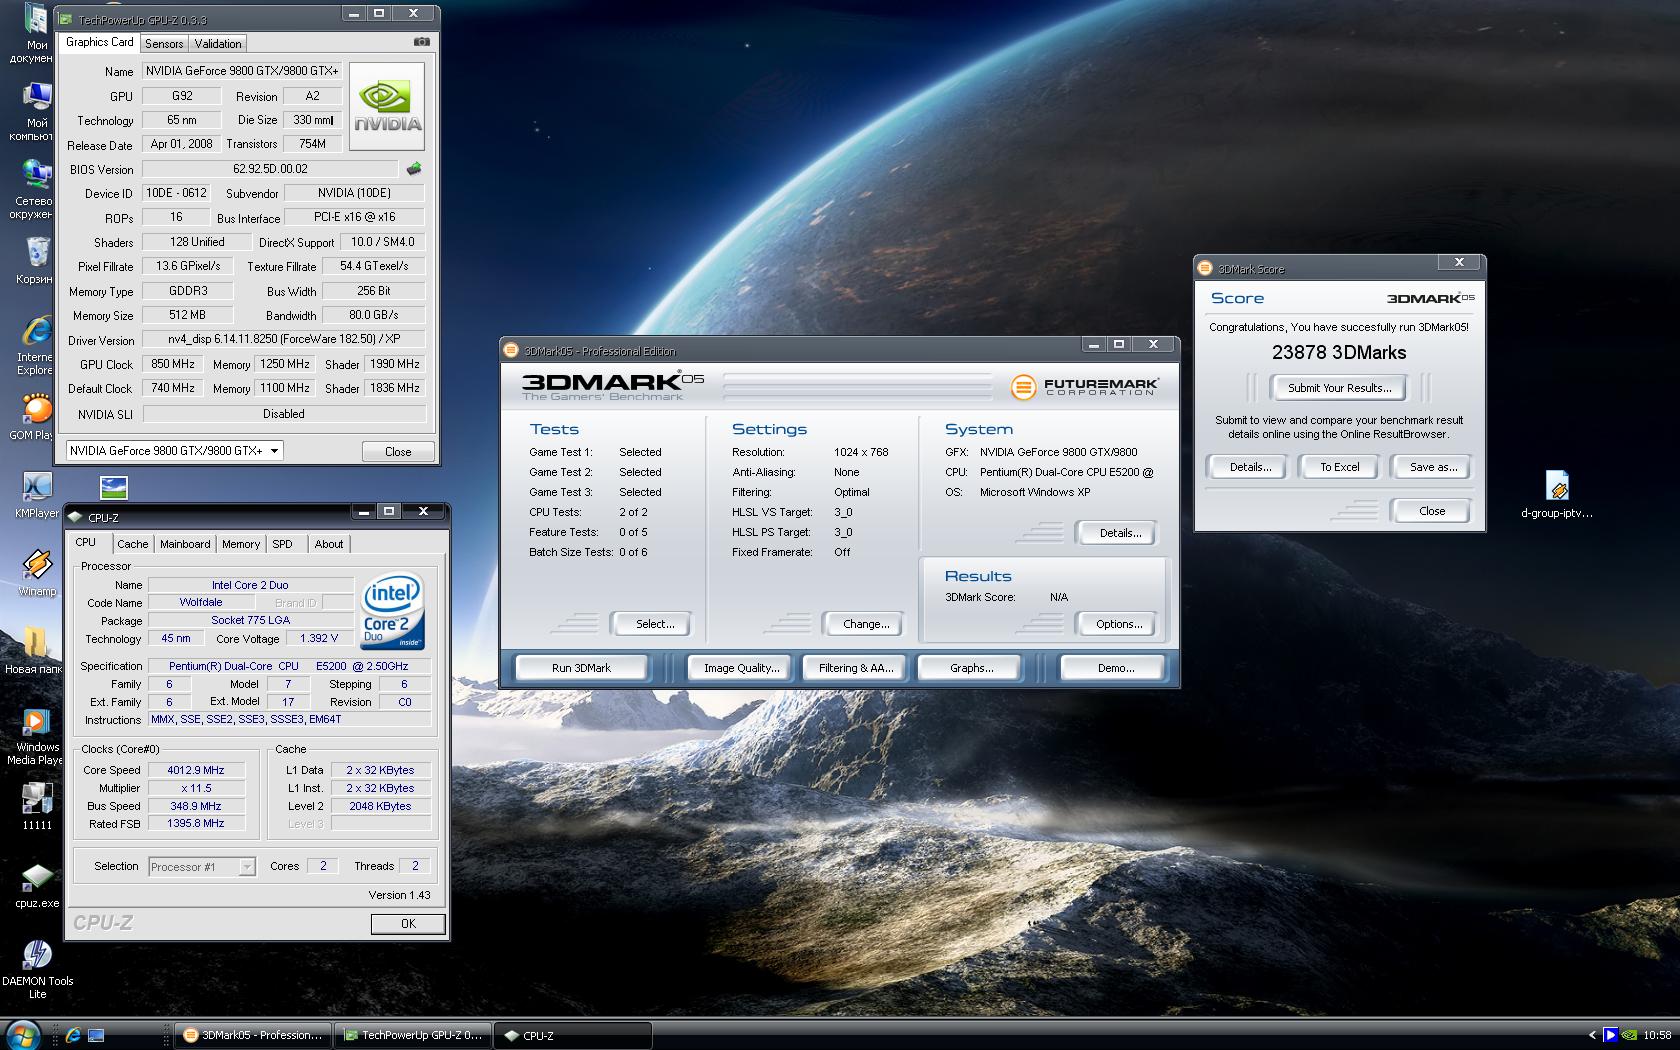Select the d-group-iptv file icon on desktop
The height and width of the screenshot is (1050, 1680).
point(1557,494)
